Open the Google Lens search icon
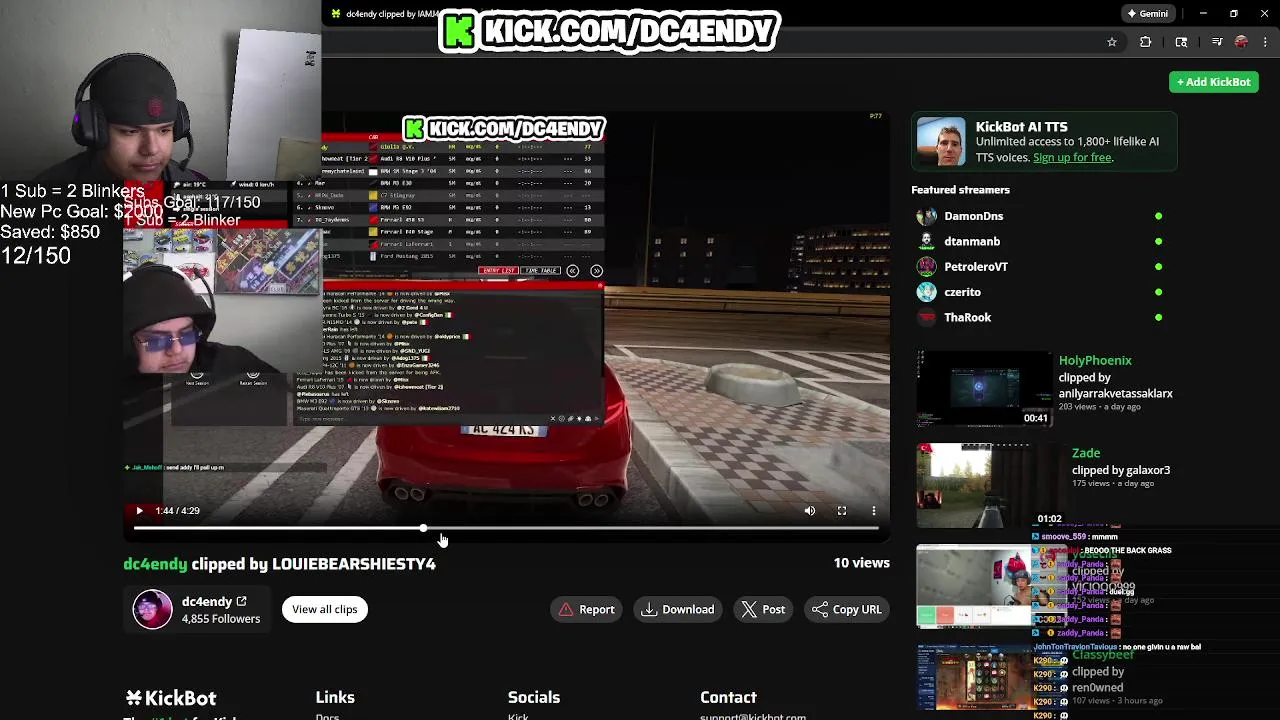Viewport: 1280px width, 720px height. (x=1181, y=42)
